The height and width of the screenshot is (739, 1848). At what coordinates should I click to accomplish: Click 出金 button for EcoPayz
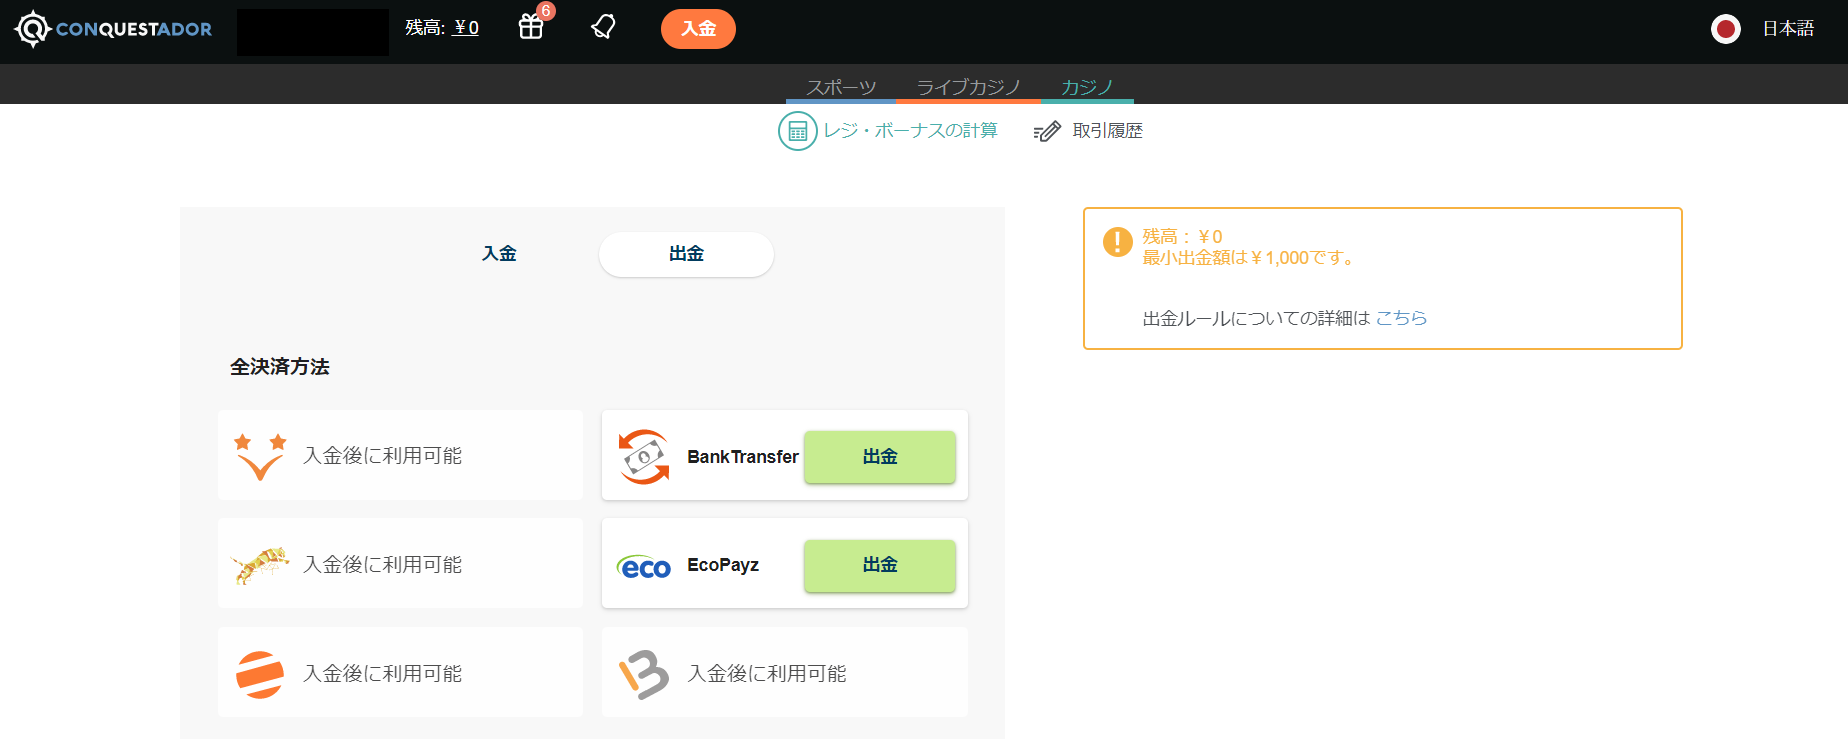point(880,565)
